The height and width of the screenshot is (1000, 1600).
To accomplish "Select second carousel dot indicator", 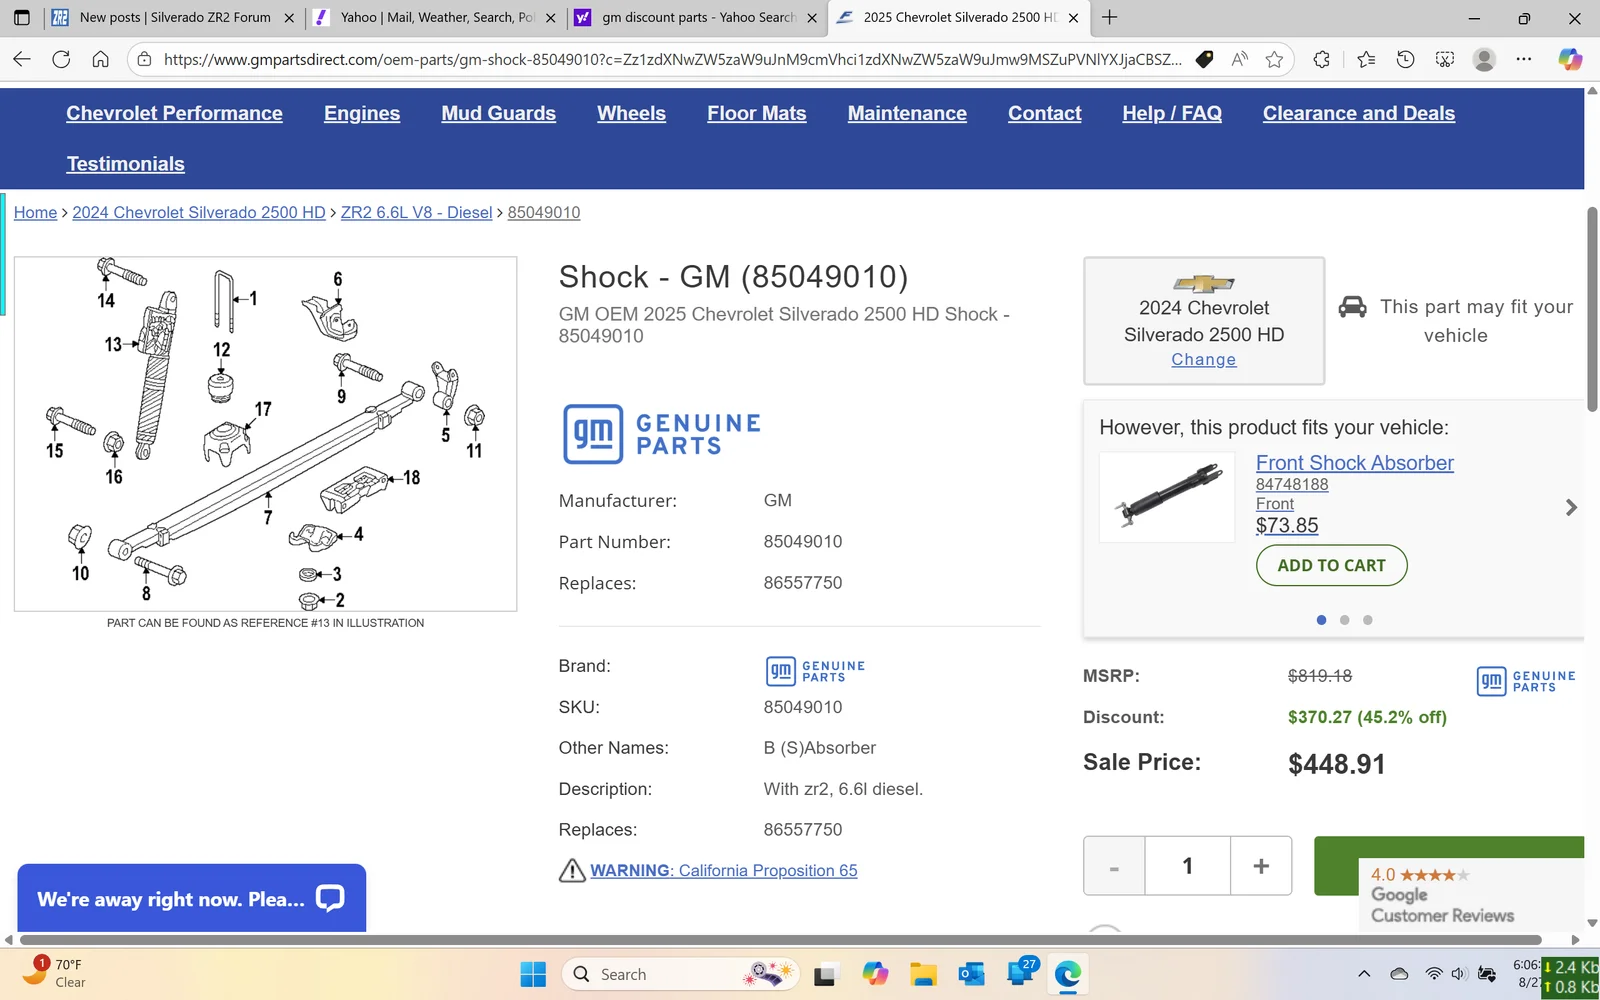I will [x=1344, y=620].
